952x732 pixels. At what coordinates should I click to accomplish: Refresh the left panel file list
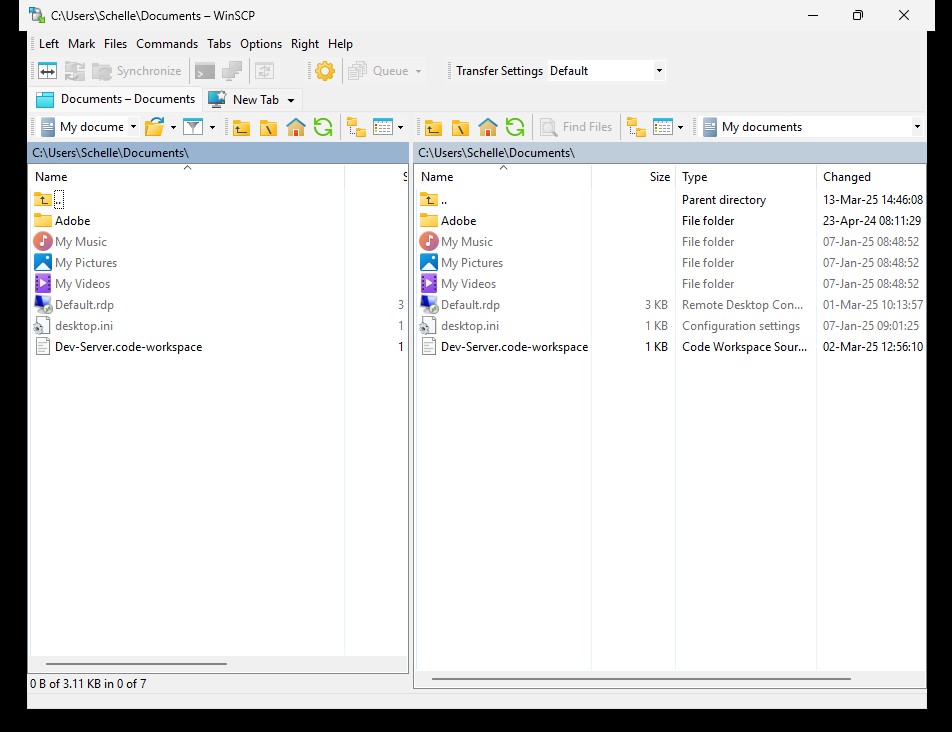(322, 127)
